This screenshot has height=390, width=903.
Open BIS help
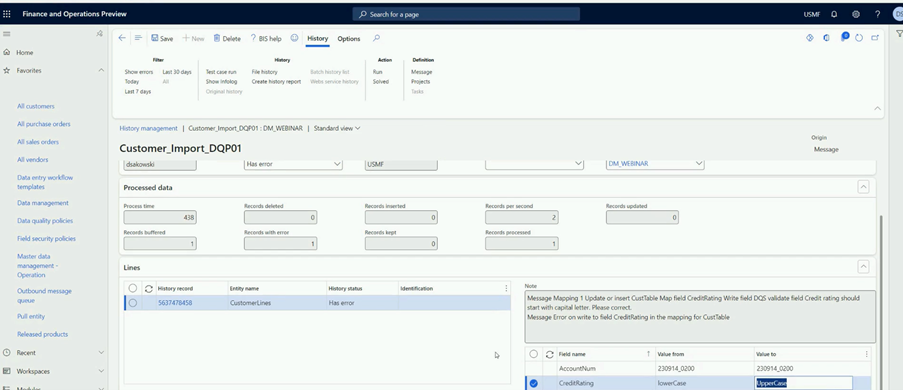point(266,39)
